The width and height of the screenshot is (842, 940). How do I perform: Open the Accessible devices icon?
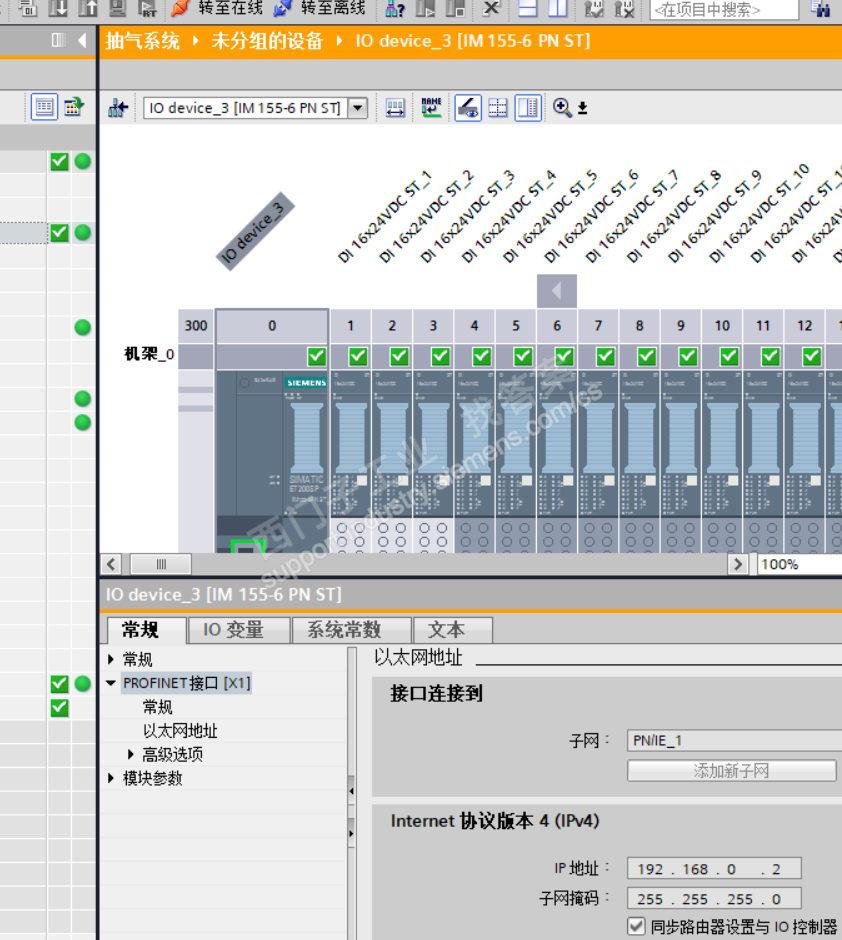pos(394,8)
